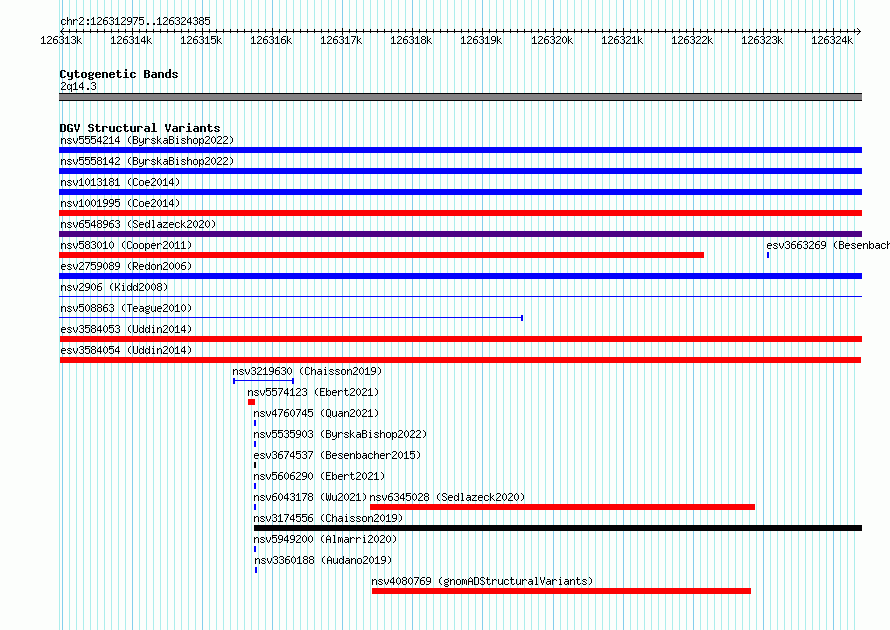
Task: Open nsv5606290 (Ebert2021) label
Action: [319, 476]
